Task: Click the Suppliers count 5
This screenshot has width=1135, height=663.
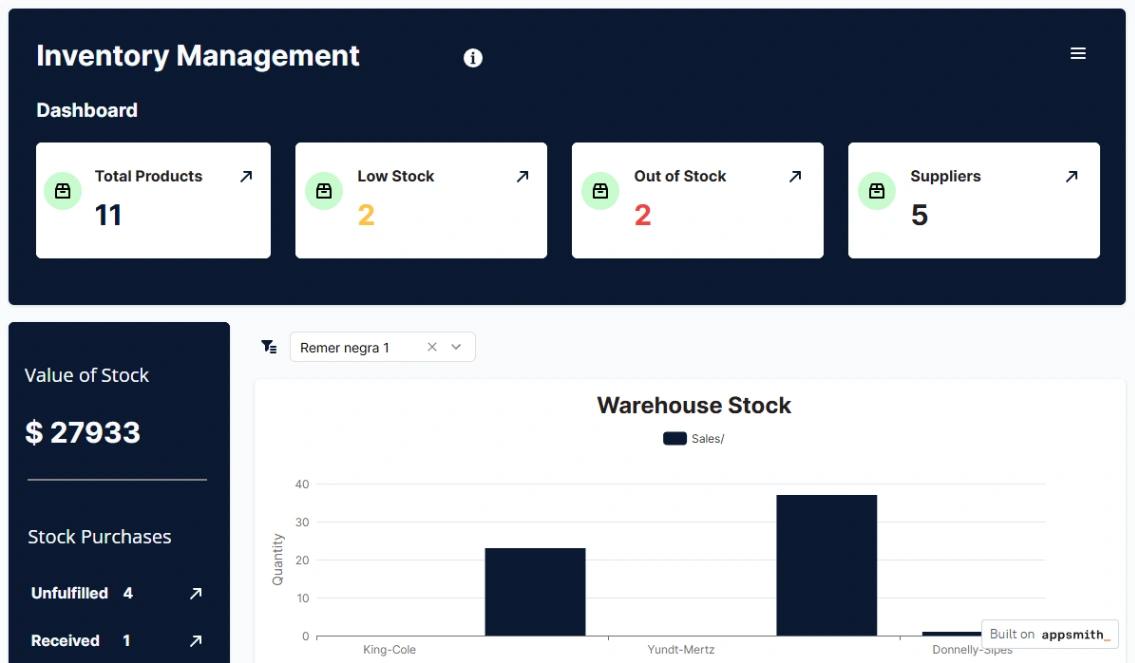Action: pyautogui.click(x=919, y=215)
